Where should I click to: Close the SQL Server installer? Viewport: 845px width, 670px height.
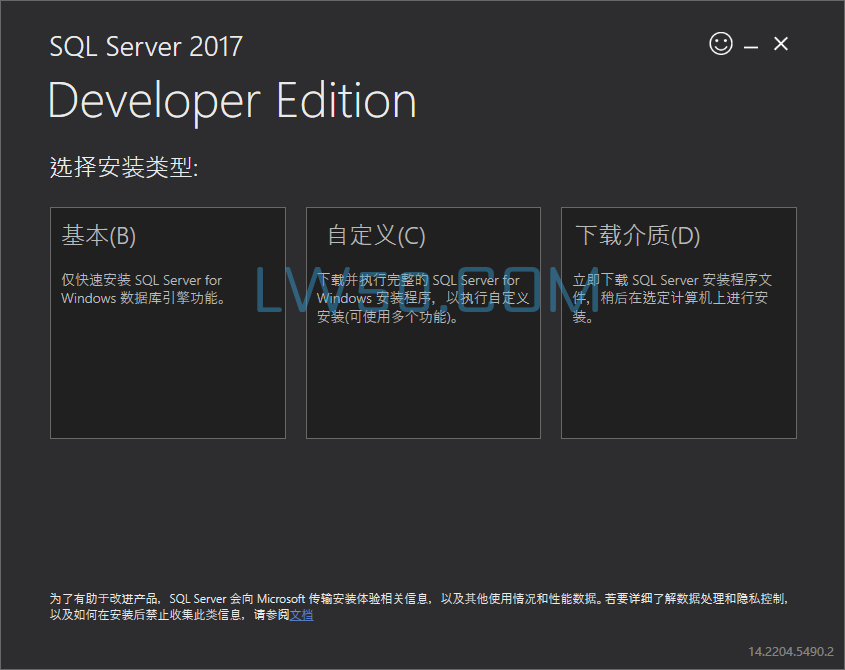[780, 44]
